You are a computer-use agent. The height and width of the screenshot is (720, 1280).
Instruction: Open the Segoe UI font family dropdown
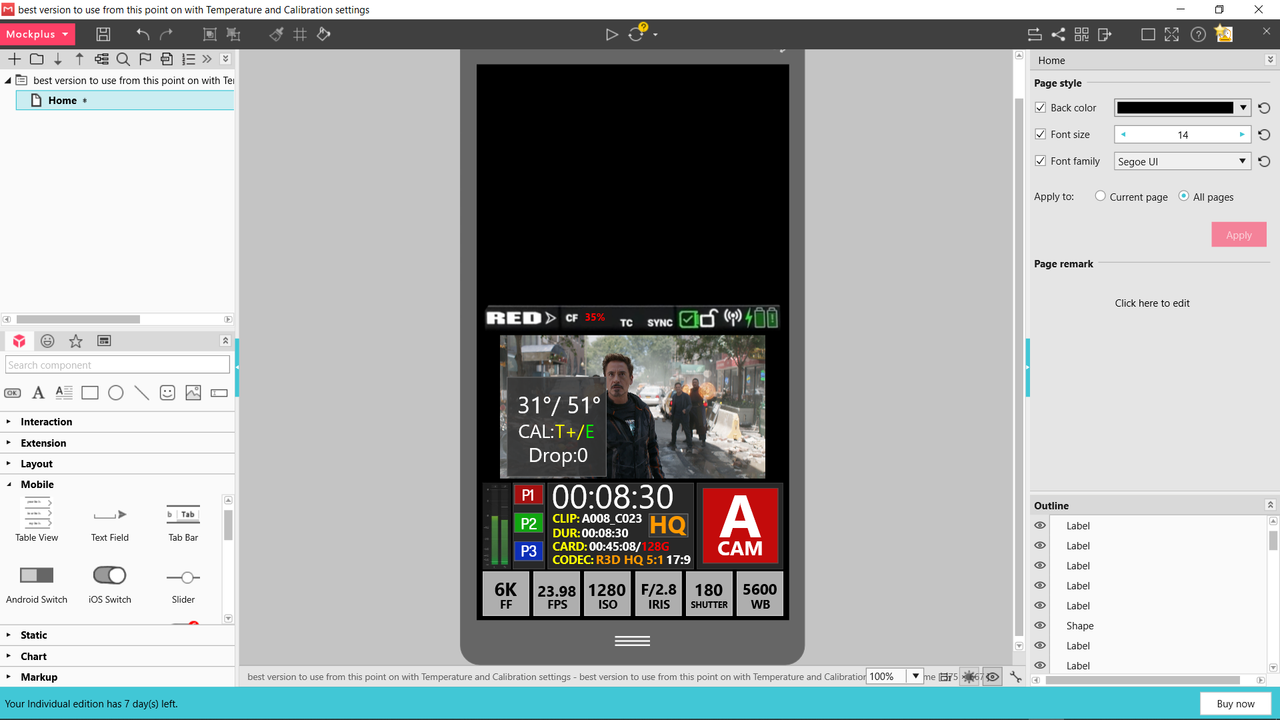coord(1183,161)
